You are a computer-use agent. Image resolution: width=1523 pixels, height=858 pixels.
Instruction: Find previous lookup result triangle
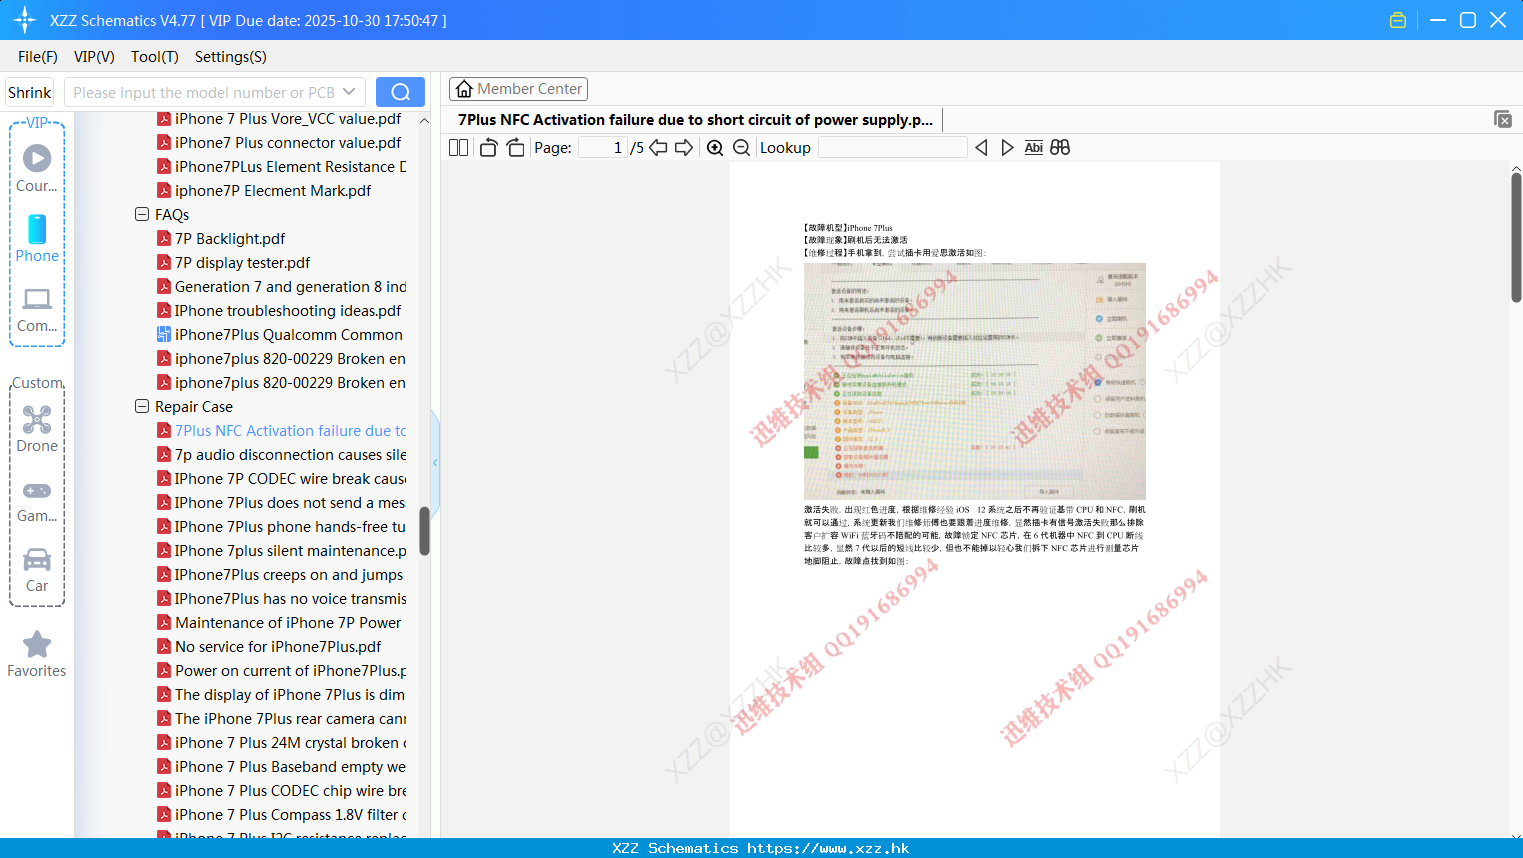pyautogui.click(x=981, y=147)
